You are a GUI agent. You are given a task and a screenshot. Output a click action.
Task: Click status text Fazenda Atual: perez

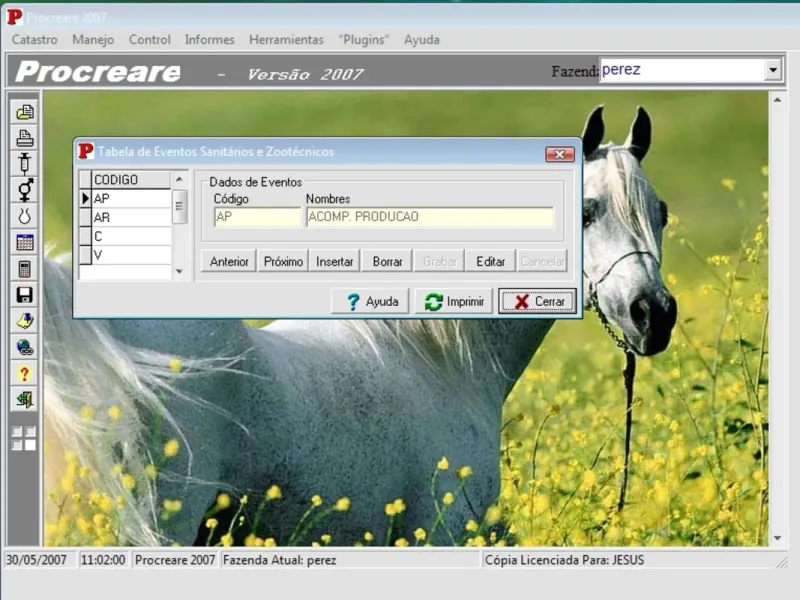point(279,560)
